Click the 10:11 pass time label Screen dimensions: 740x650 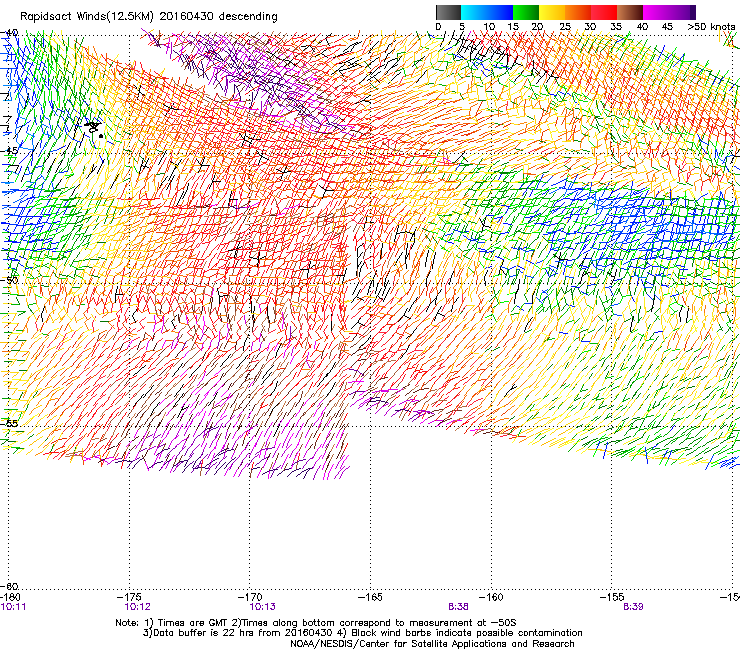(14, 607)
